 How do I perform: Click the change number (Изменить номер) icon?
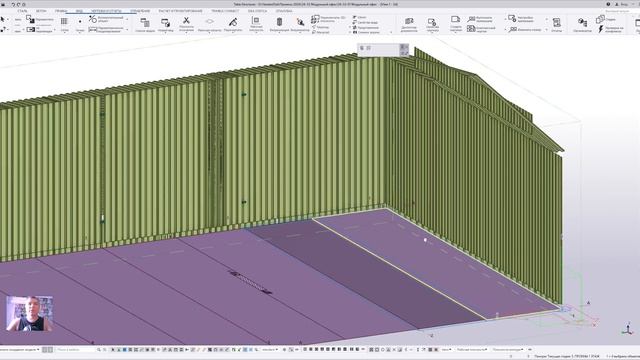click(513, 29)
